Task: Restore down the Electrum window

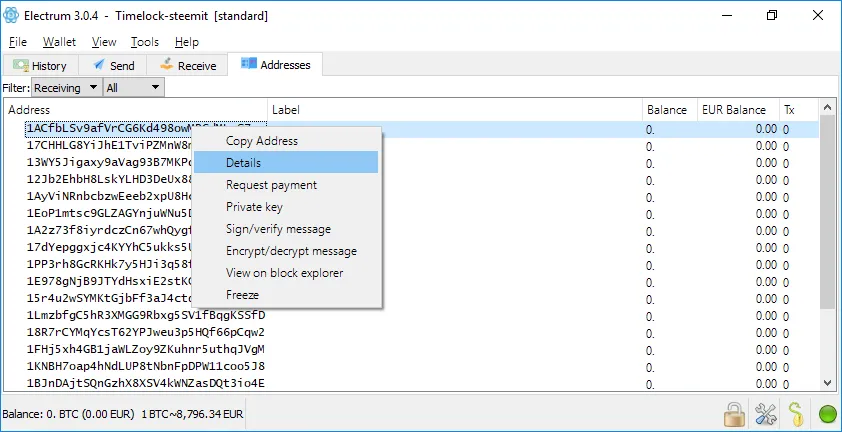Action: click(x=772, y=16)
